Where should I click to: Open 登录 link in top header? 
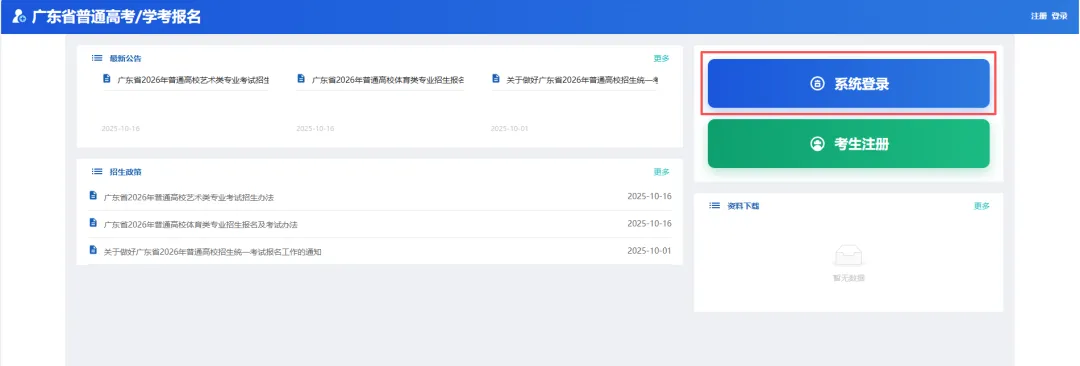point(1059,17)
